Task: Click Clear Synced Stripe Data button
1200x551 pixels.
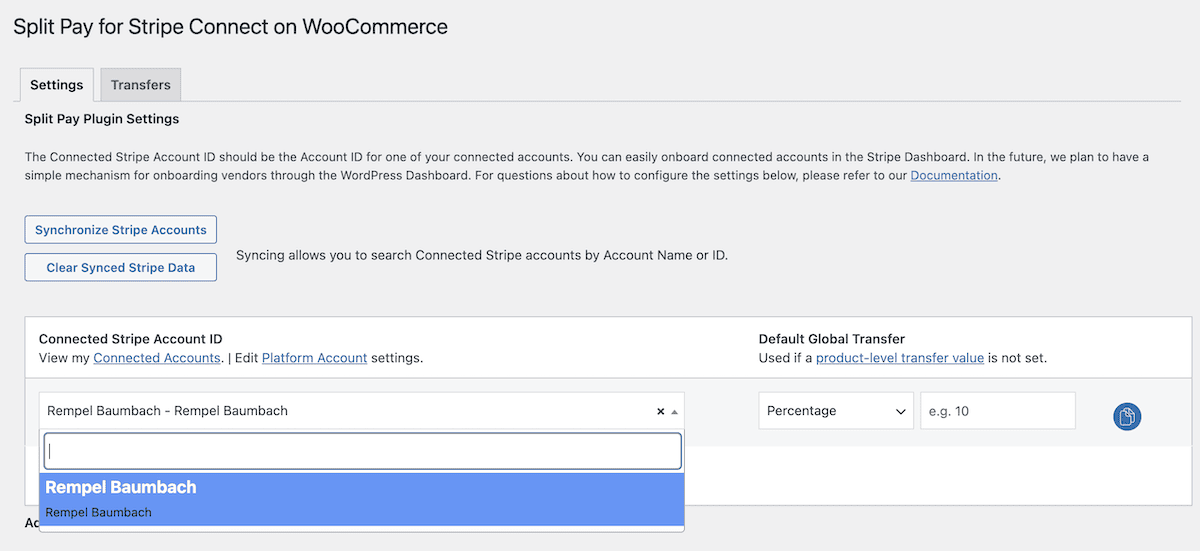Action: [121, 268]
